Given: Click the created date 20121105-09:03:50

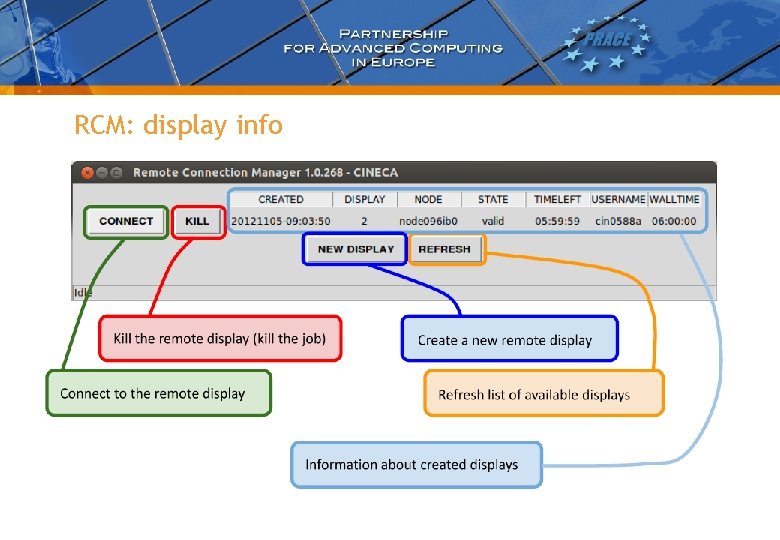Looking at the screenshot, I should coord(281,221).
